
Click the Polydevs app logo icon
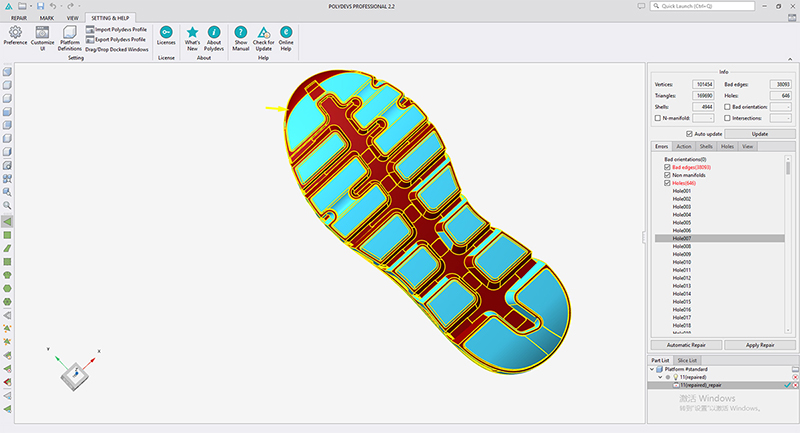click(9, 6)
